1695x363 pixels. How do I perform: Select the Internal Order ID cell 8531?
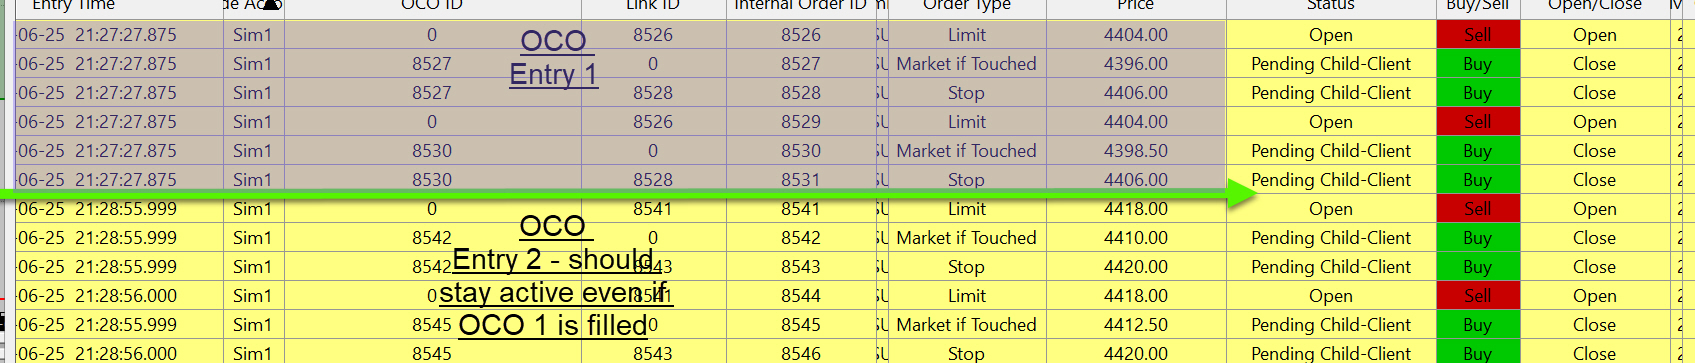[x=801, y=180]
